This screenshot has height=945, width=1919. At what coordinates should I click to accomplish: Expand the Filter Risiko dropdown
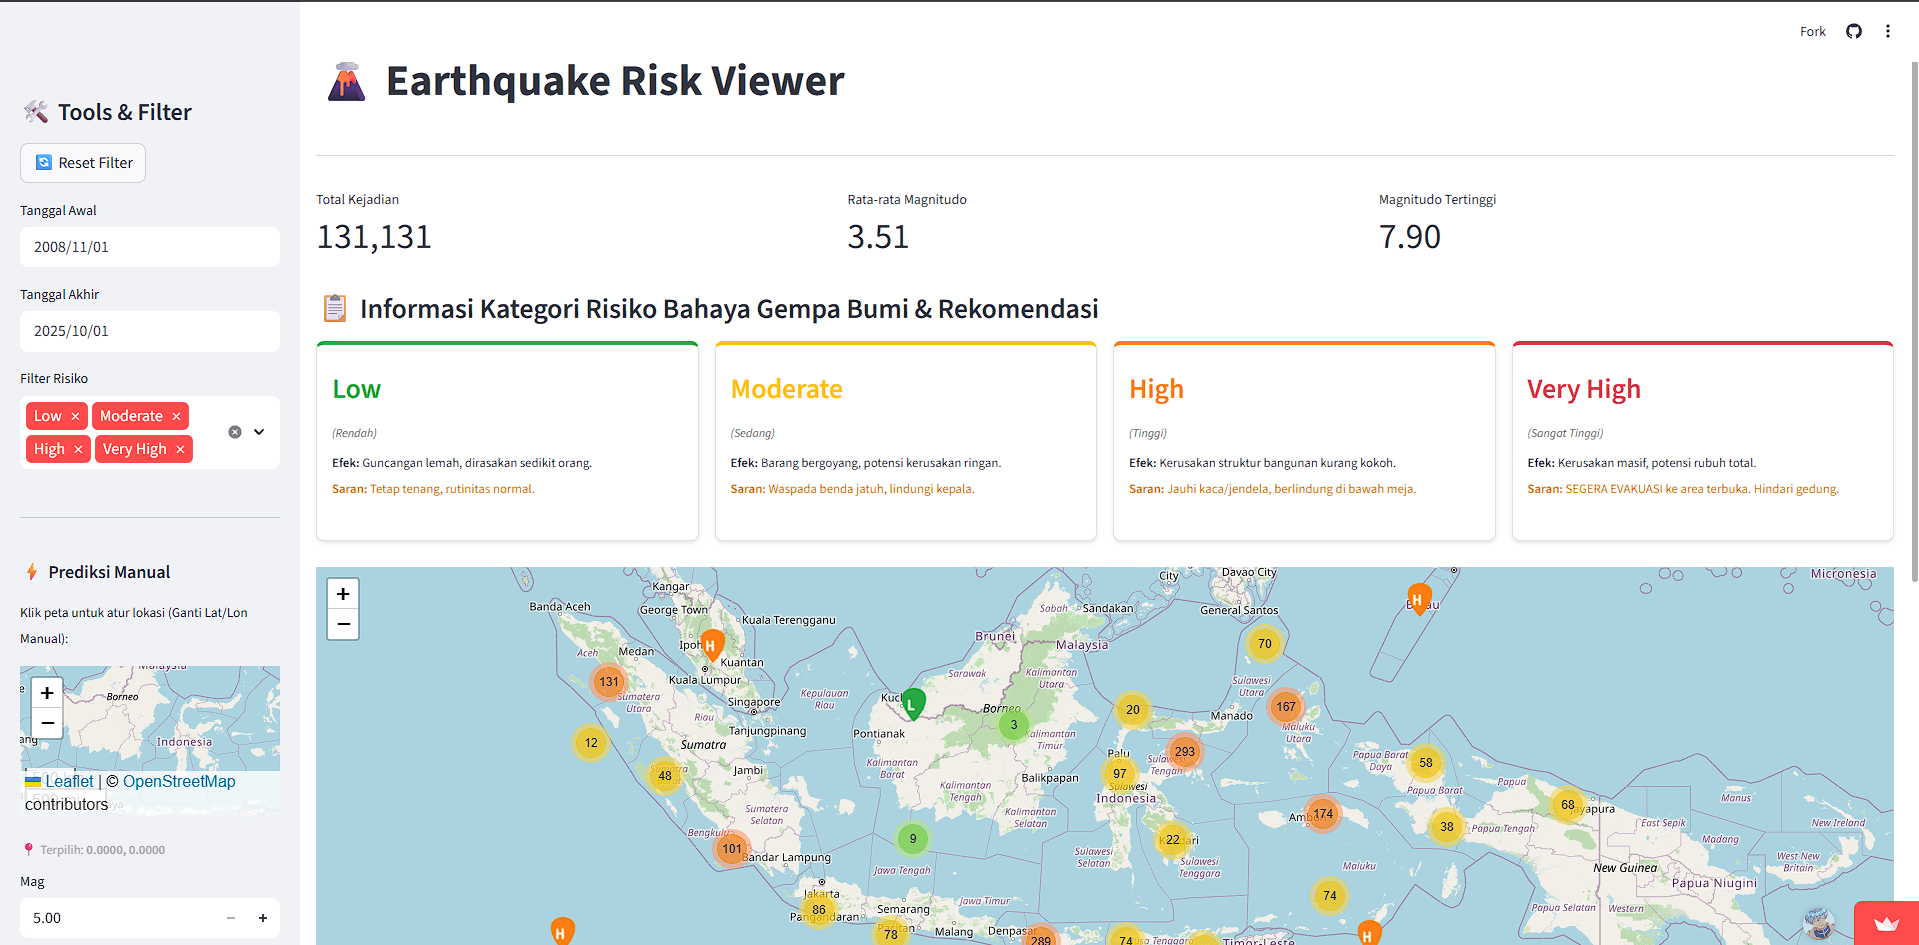[x=259, y=432]
